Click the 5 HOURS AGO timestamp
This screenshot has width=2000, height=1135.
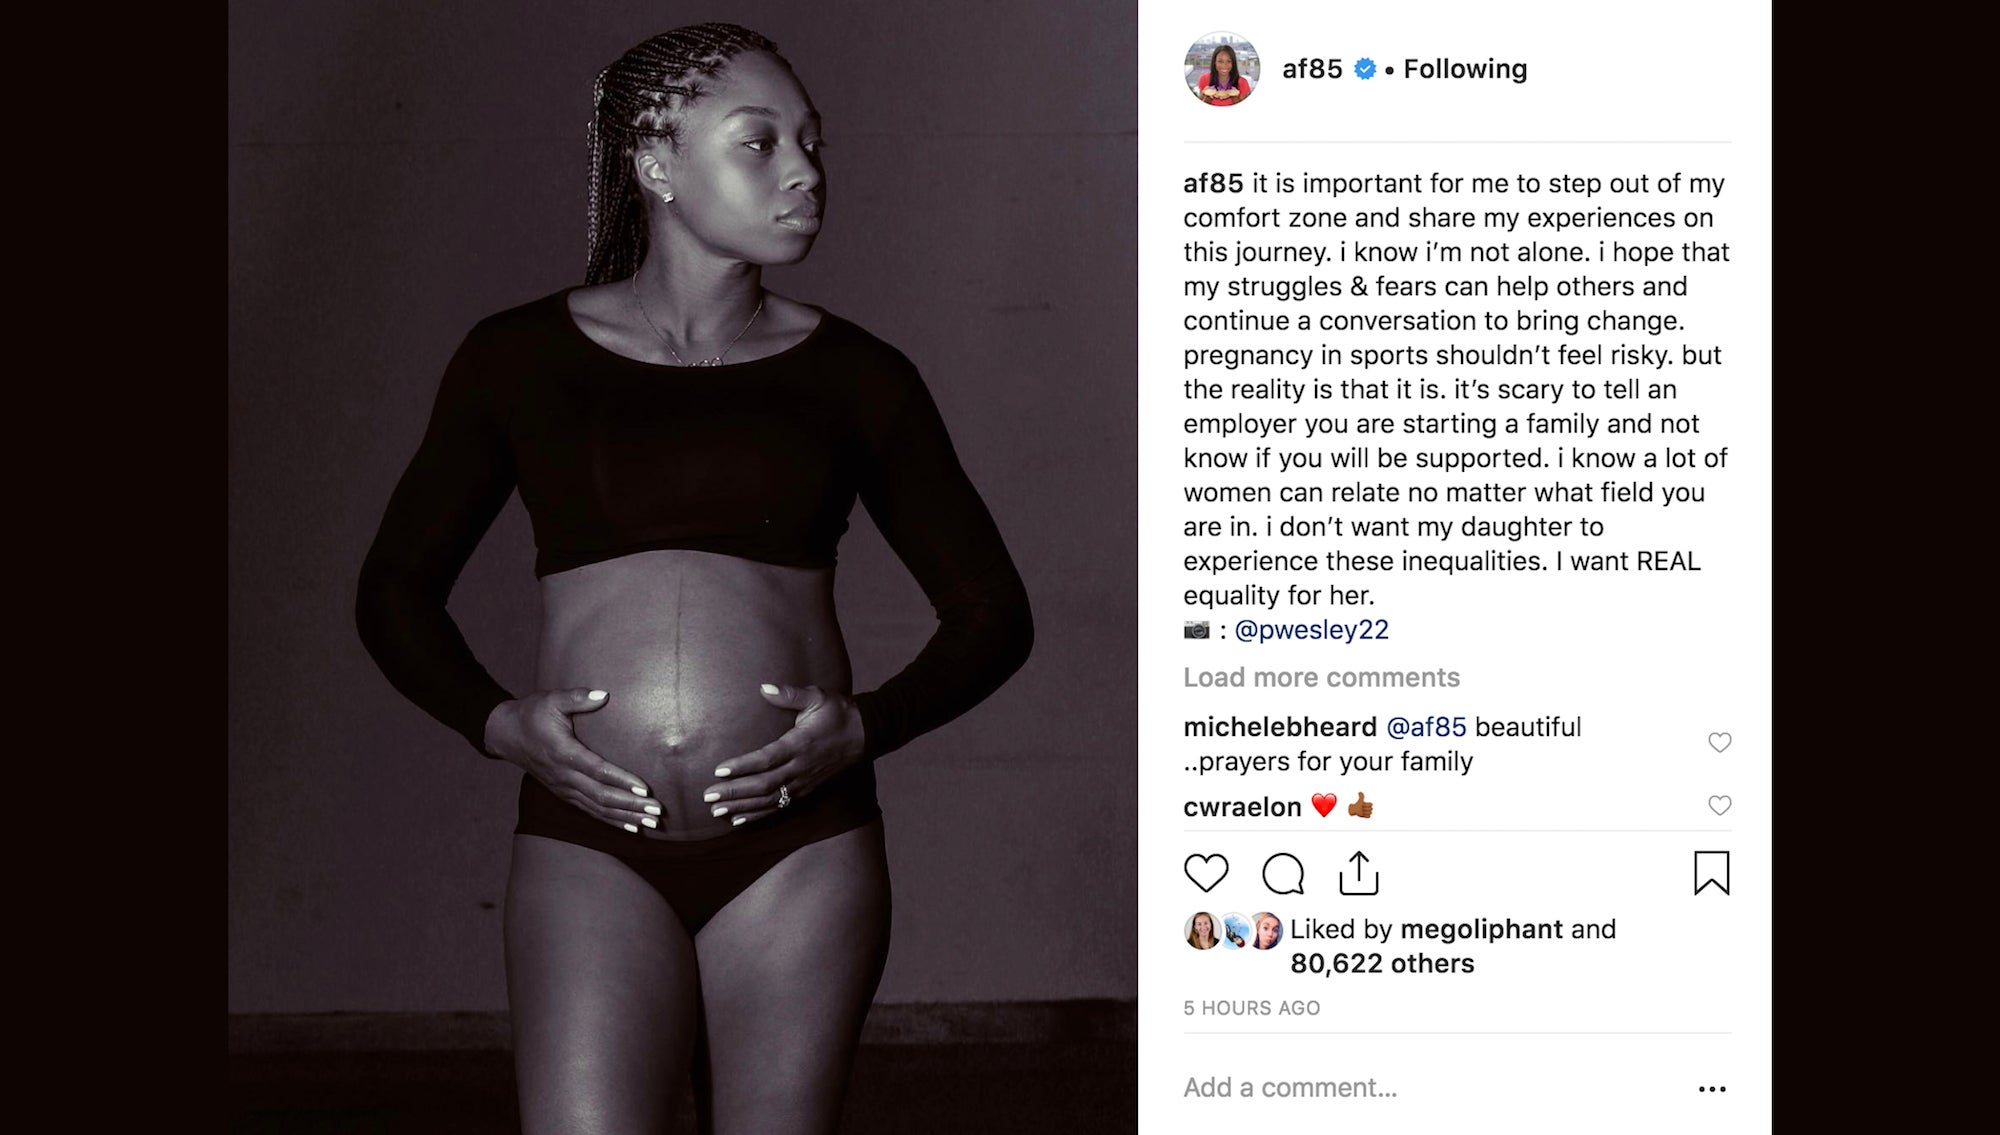click(1251, 1008)
